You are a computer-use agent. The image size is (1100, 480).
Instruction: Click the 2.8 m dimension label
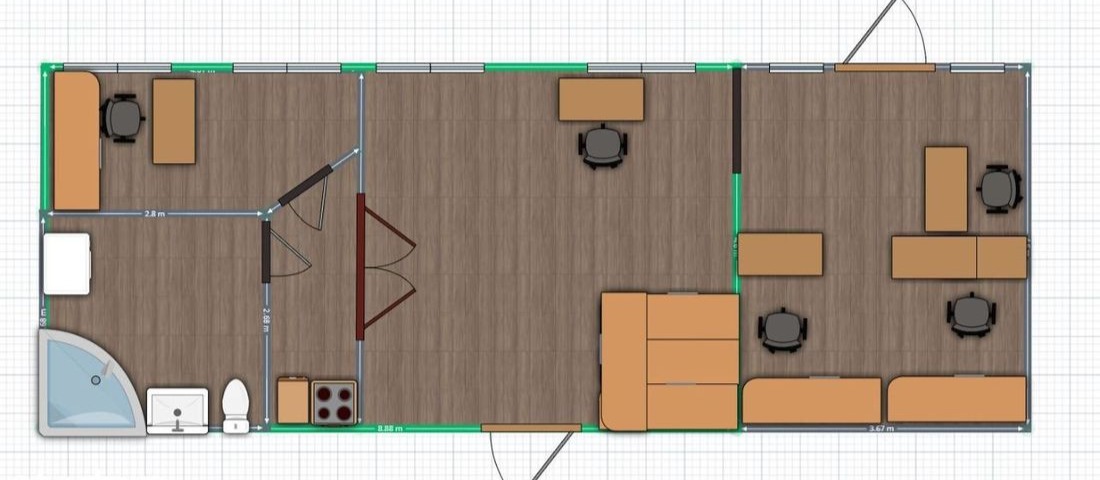coord(154,213)
